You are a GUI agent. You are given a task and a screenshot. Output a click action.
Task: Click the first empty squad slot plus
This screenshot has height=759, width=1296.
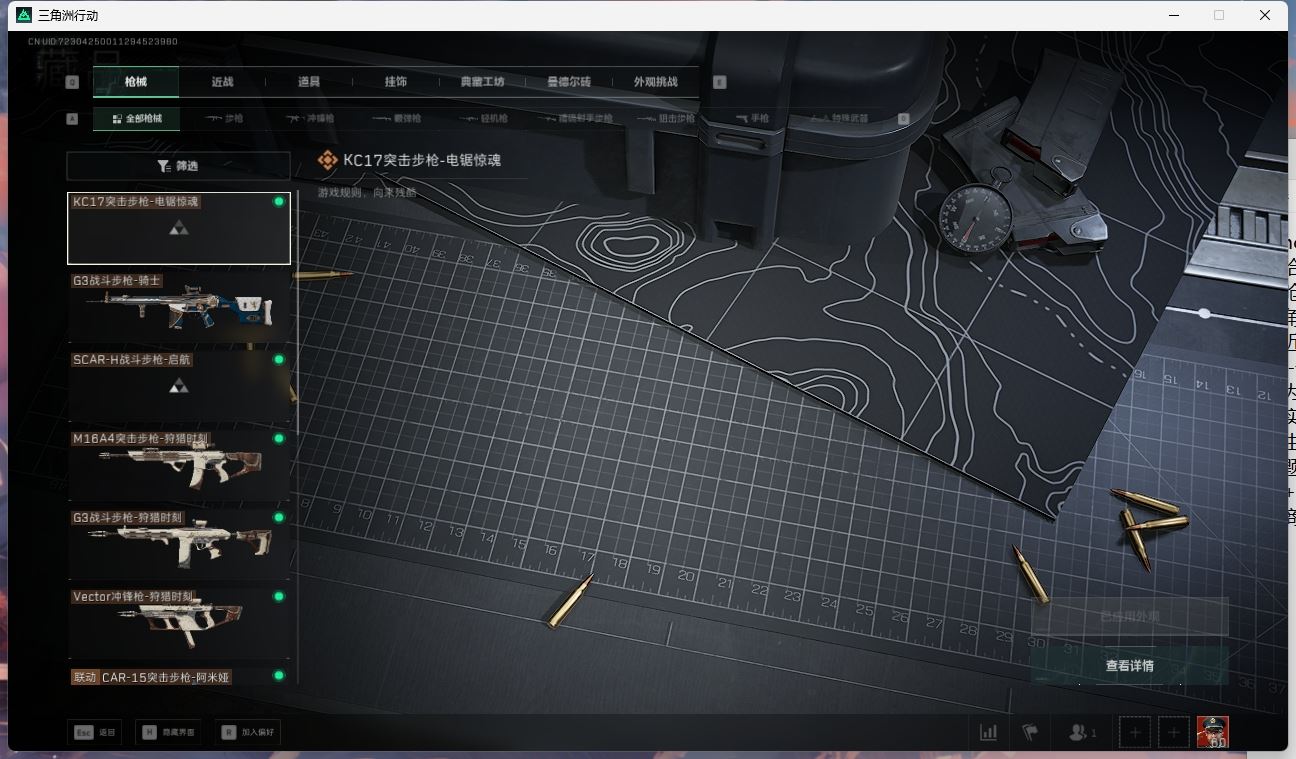pos(1135,732)
